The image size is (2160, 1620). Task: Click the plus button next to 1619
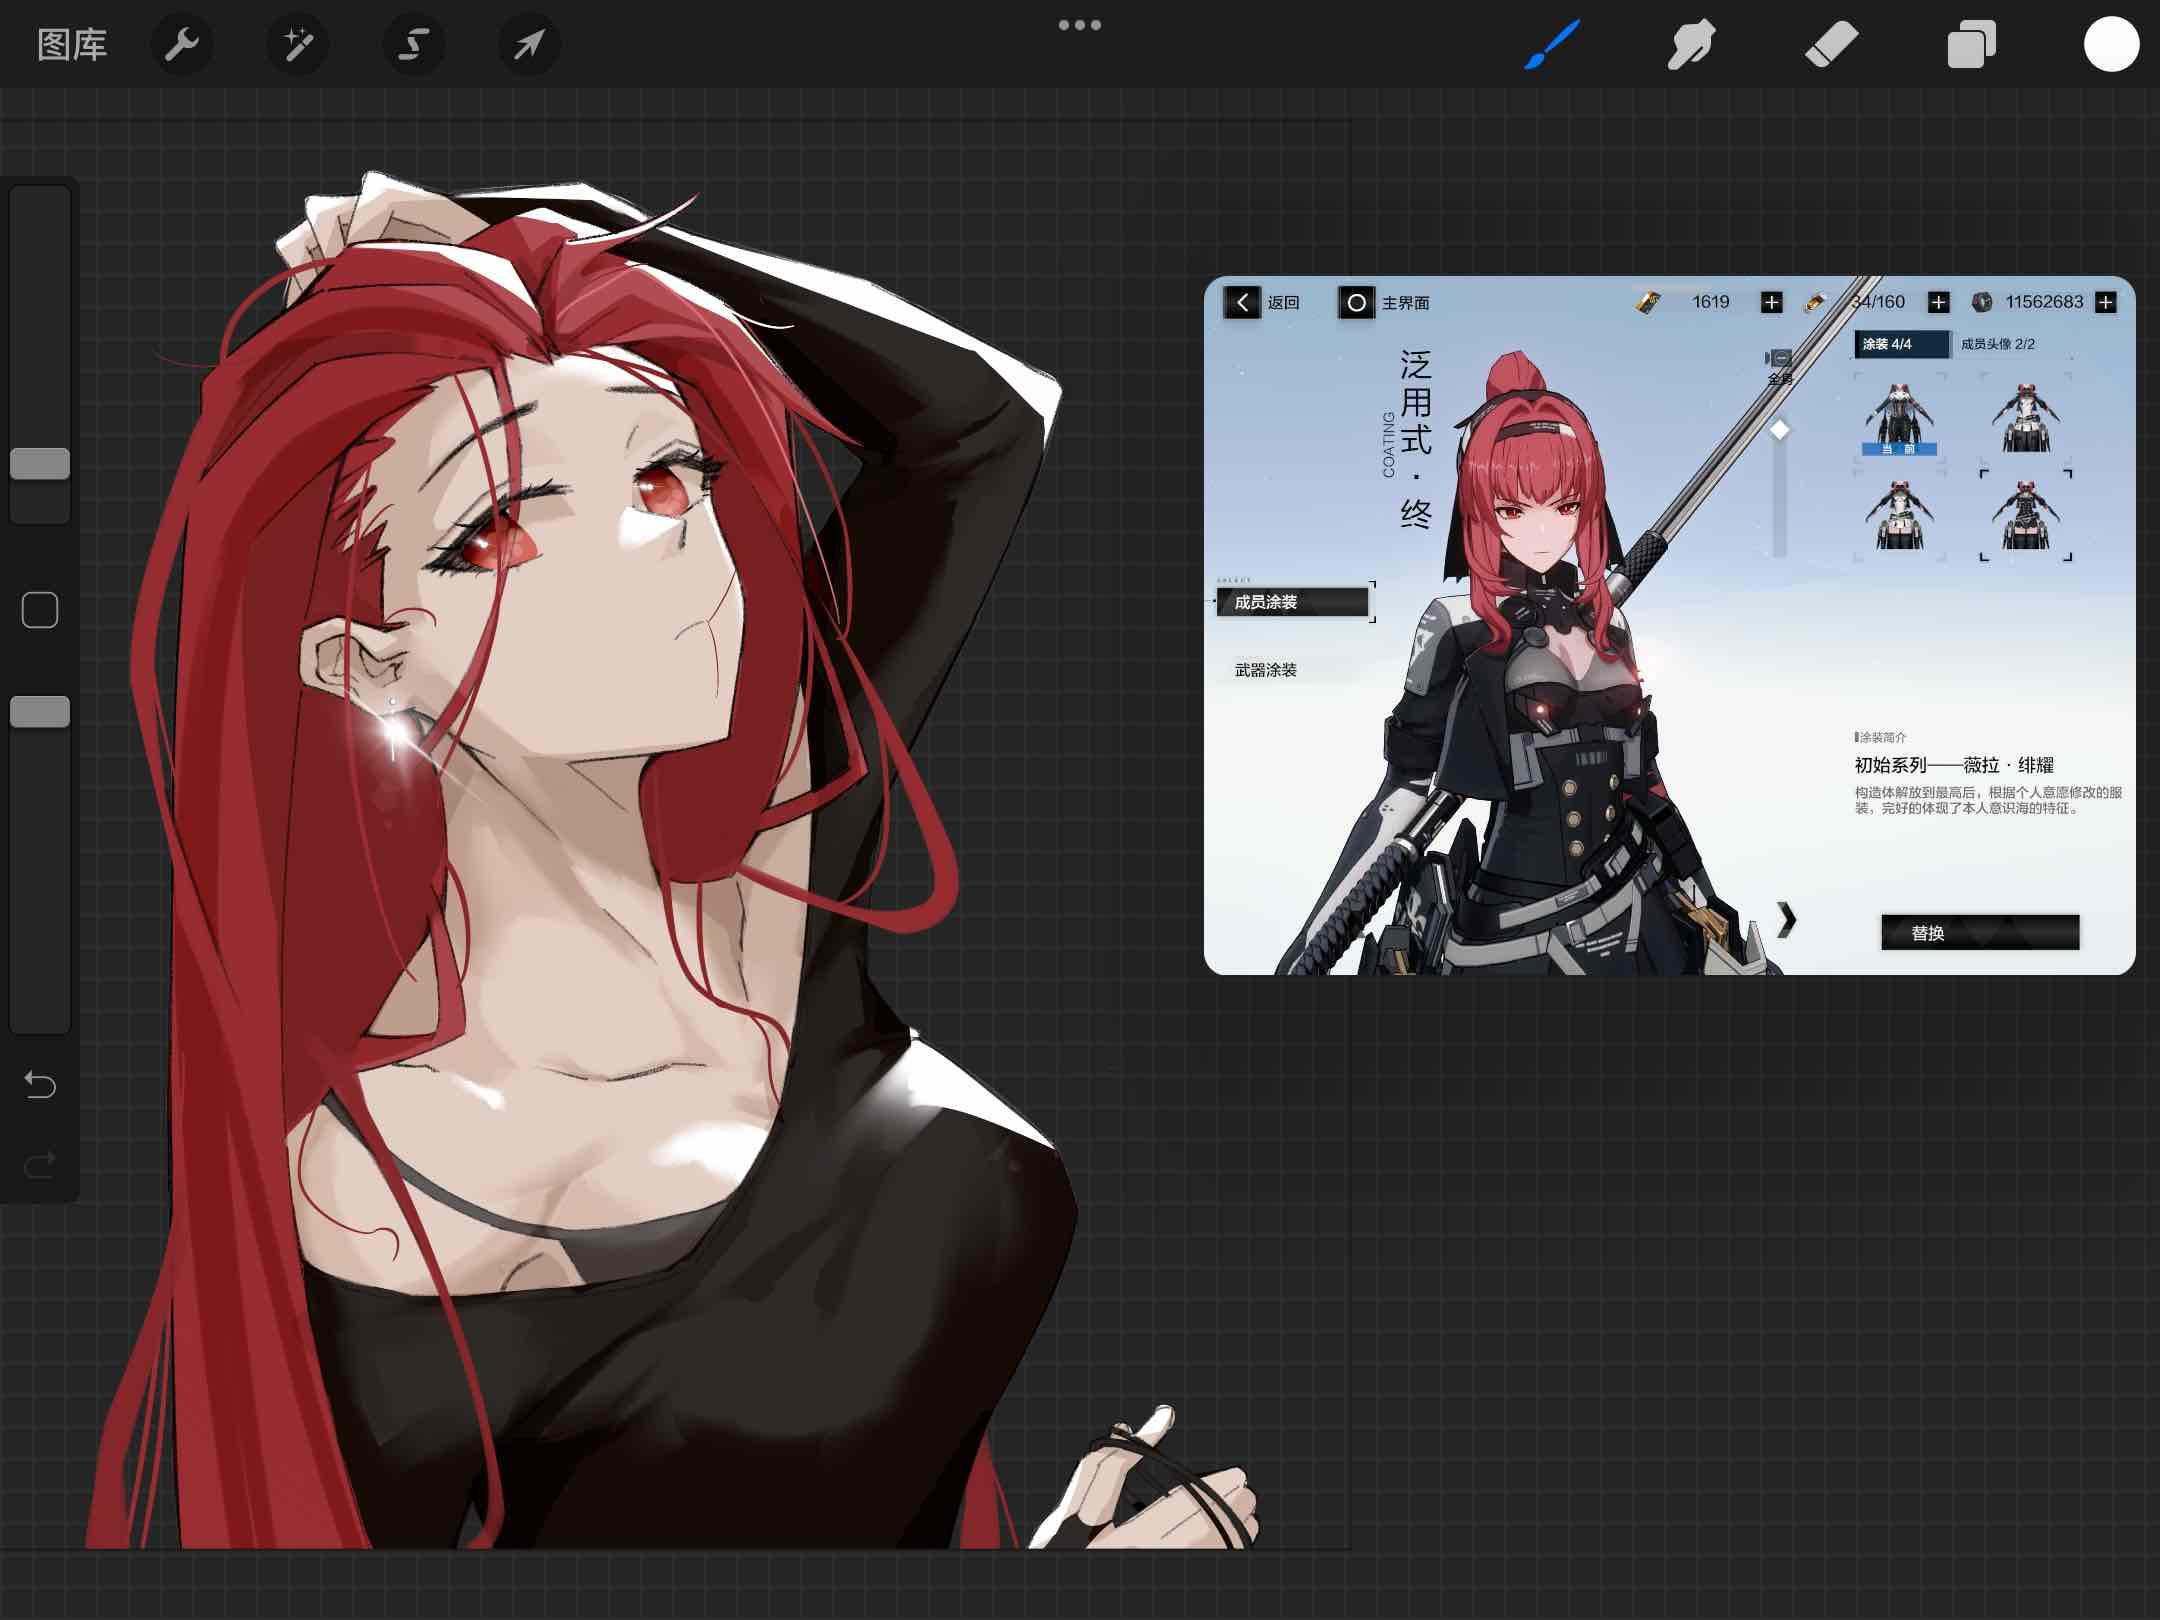pyautogui.click(x=1771, y=302)
